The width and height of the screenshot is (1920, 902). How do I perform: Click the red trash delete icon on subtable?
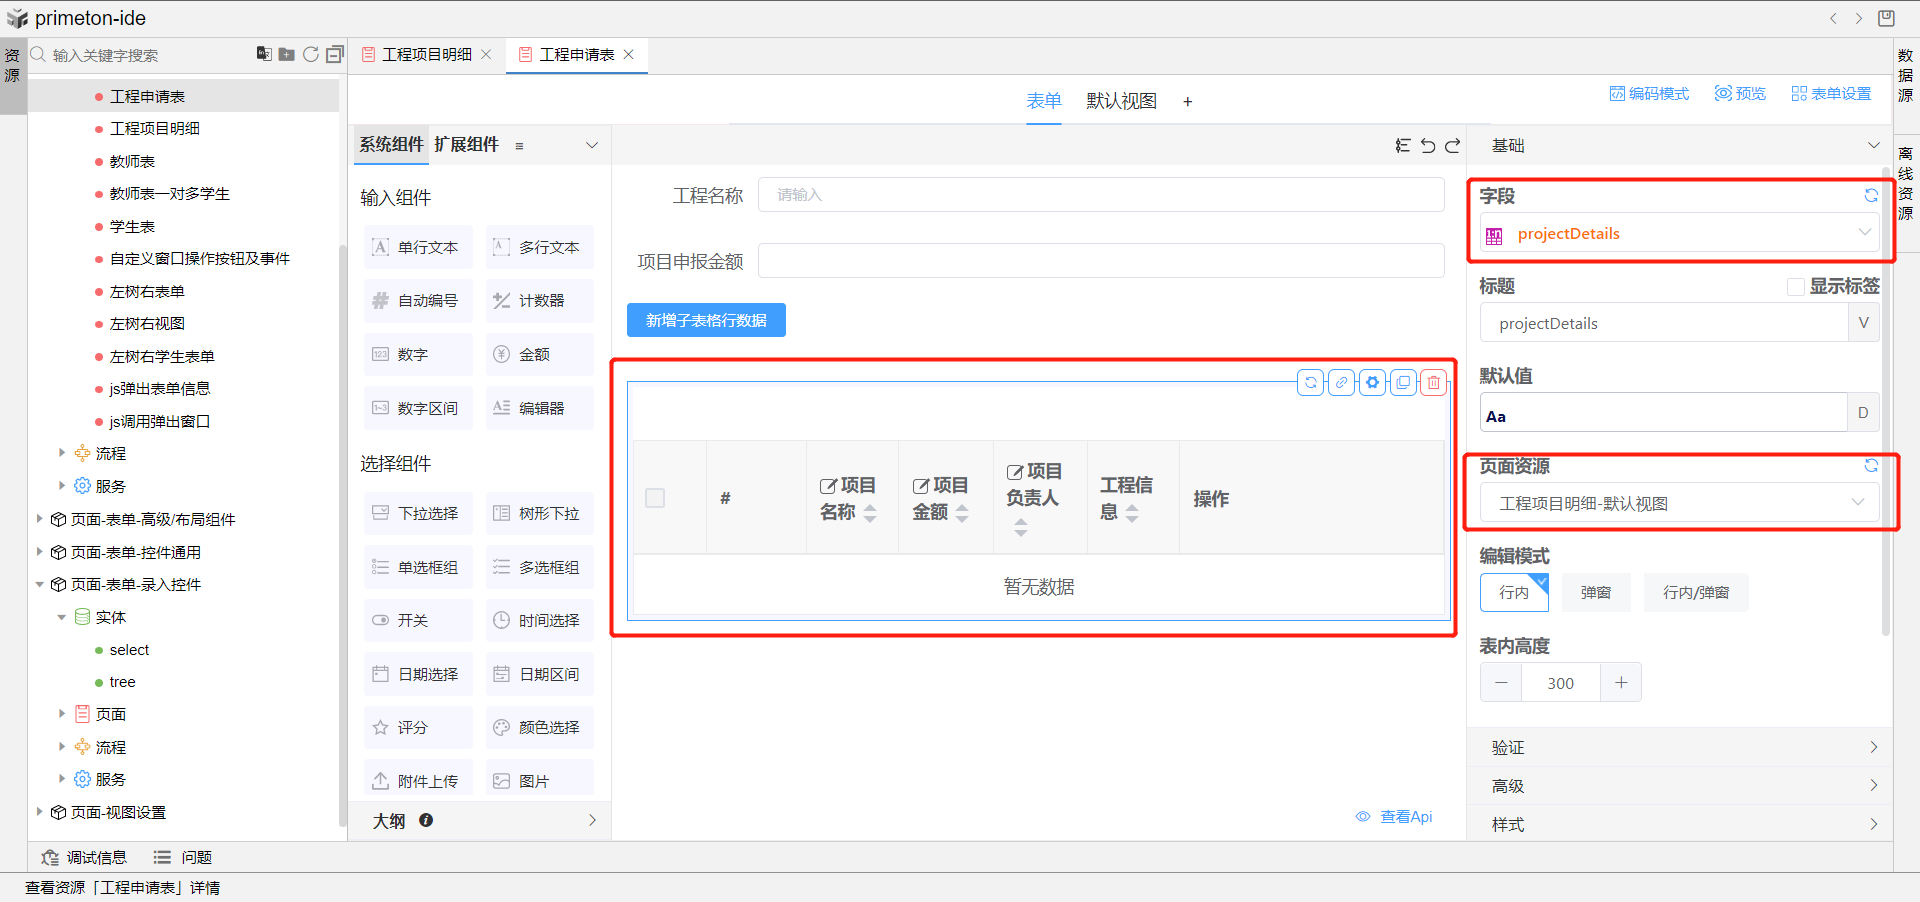(1434, 383)
